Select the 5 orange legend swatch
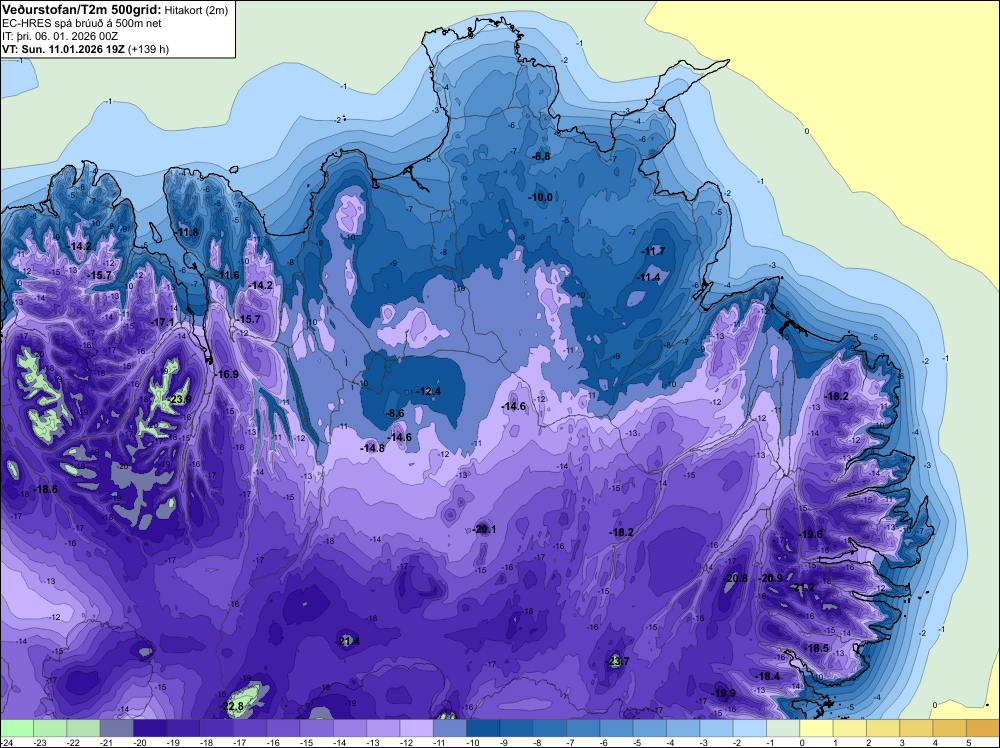 coord(983,728)
